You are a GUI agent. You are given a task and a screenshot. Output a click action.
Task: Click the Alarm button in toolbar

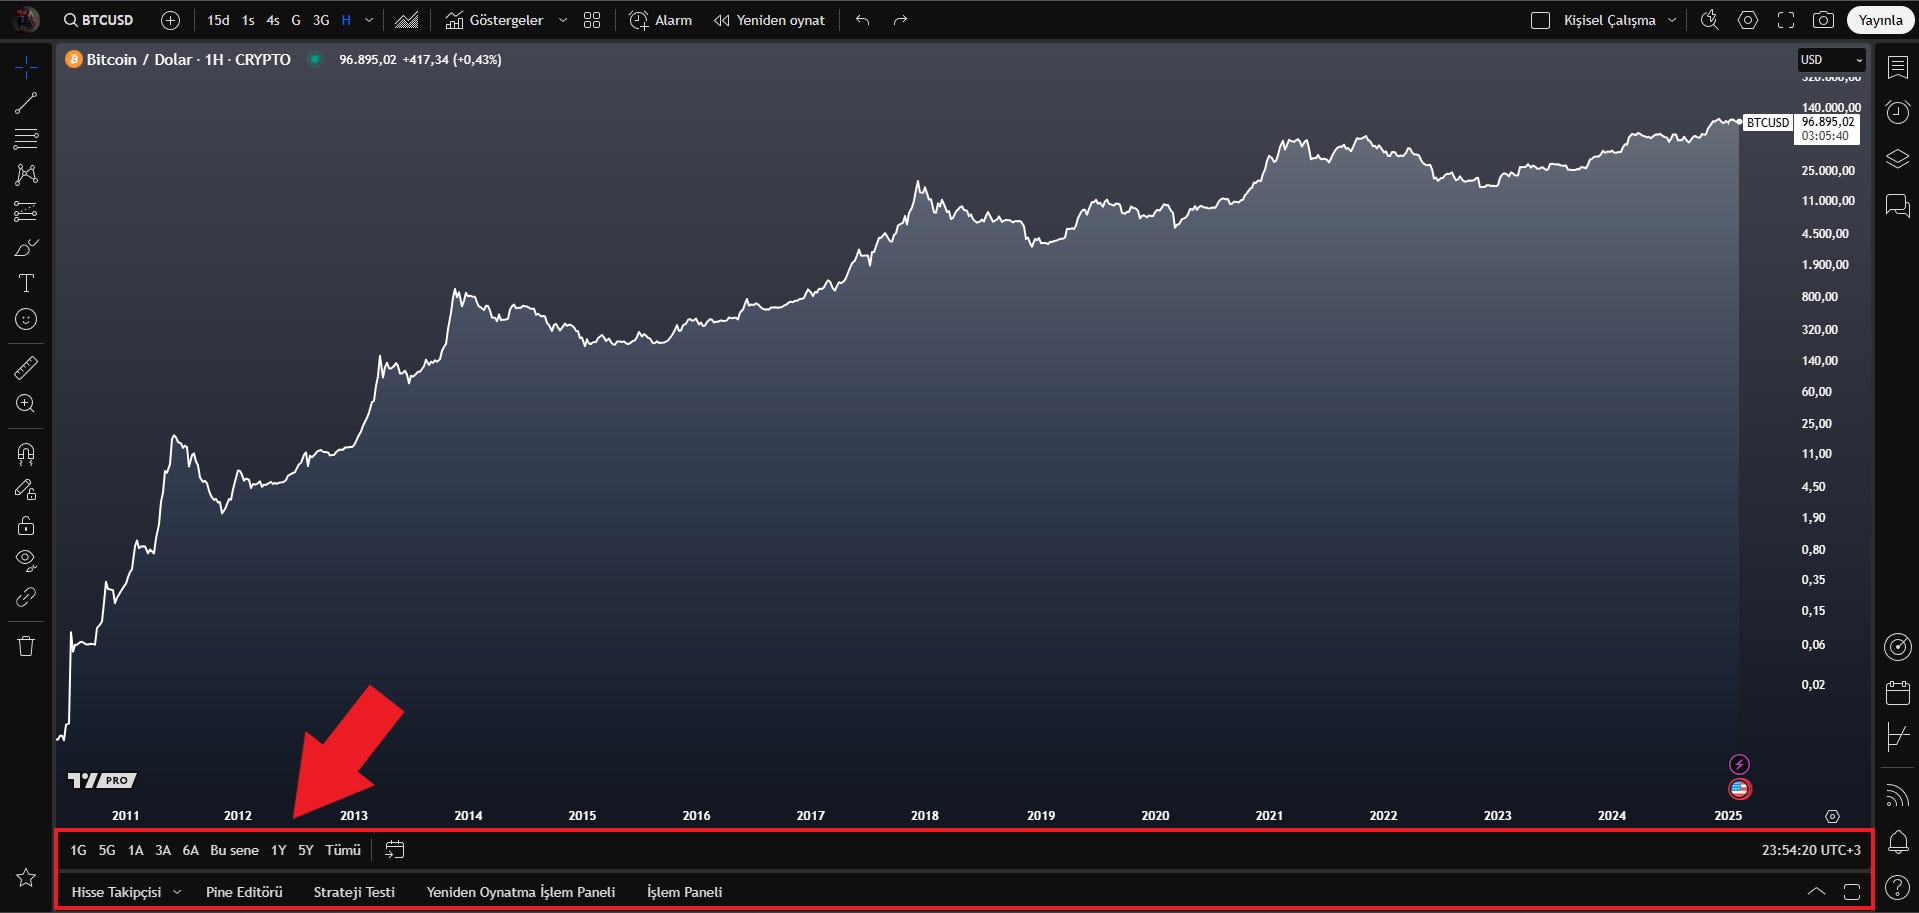click(660, 20)
